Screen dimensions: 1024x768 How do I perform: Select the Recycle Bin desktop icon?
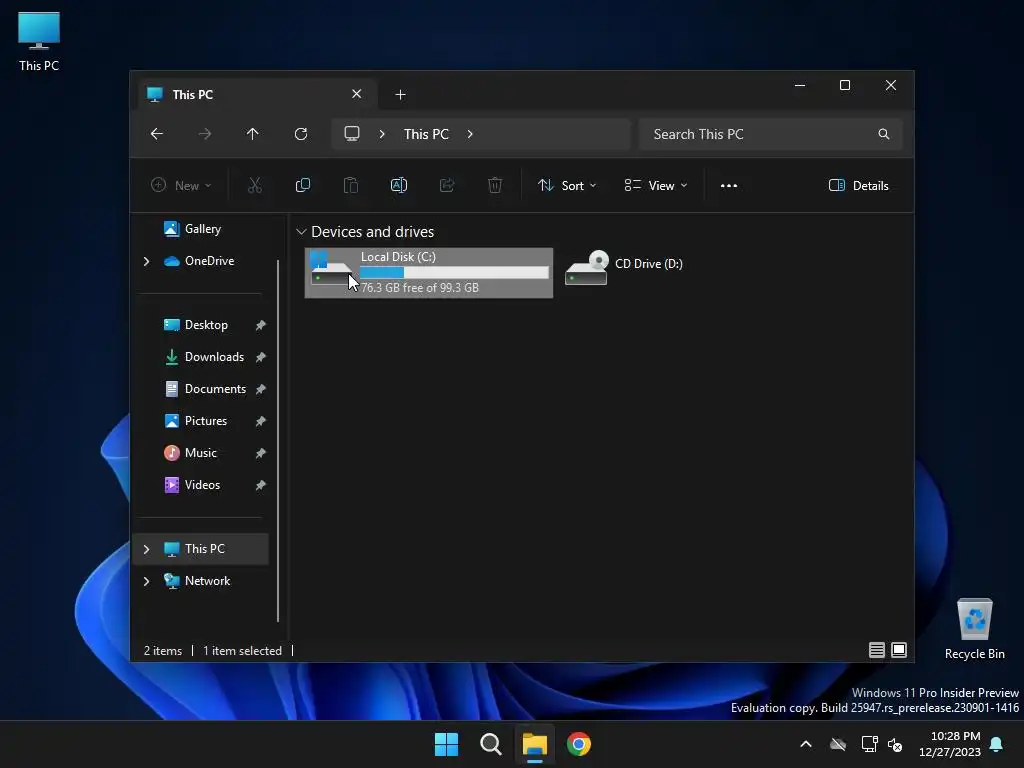(974, 629)
